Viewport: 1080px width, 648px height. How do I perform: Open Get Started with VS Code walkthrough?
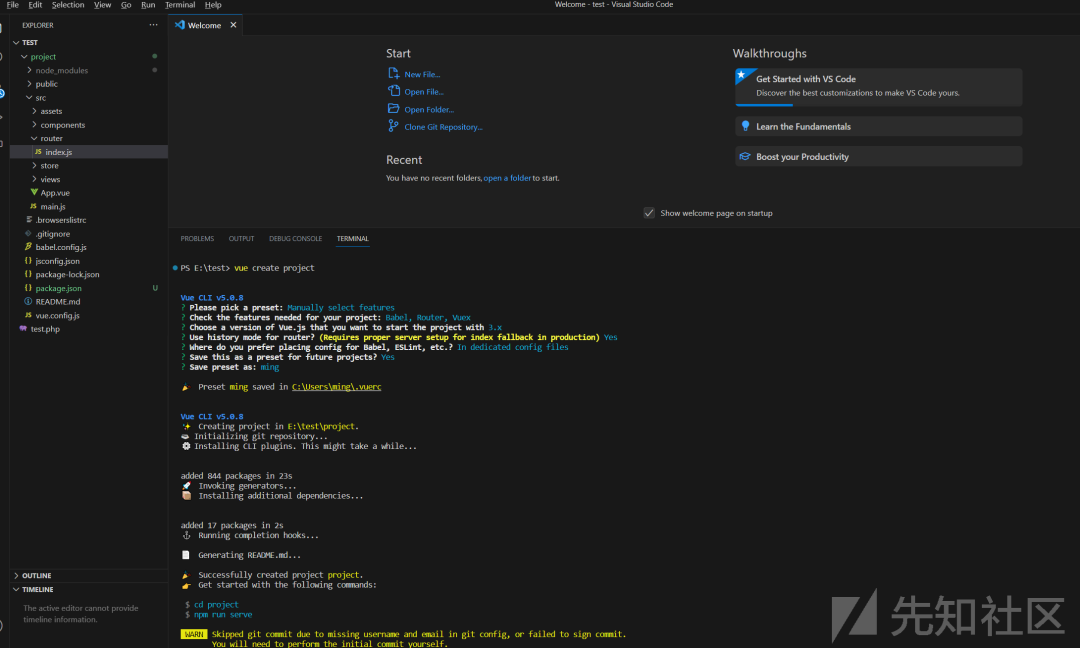(x=879, y=87)
